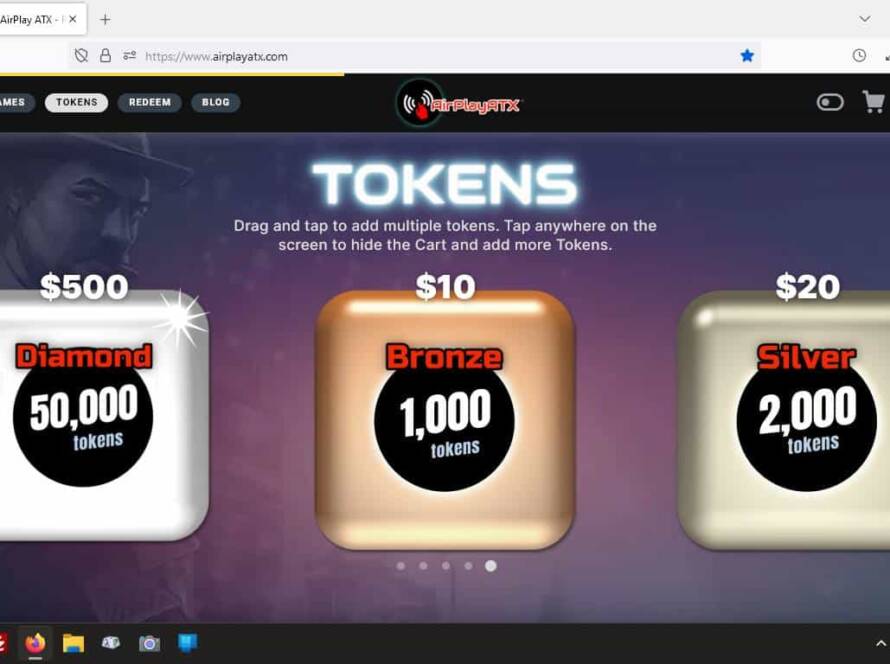Open the REDEEM nav item
This screenshot has width=890, height=664.
149,102
